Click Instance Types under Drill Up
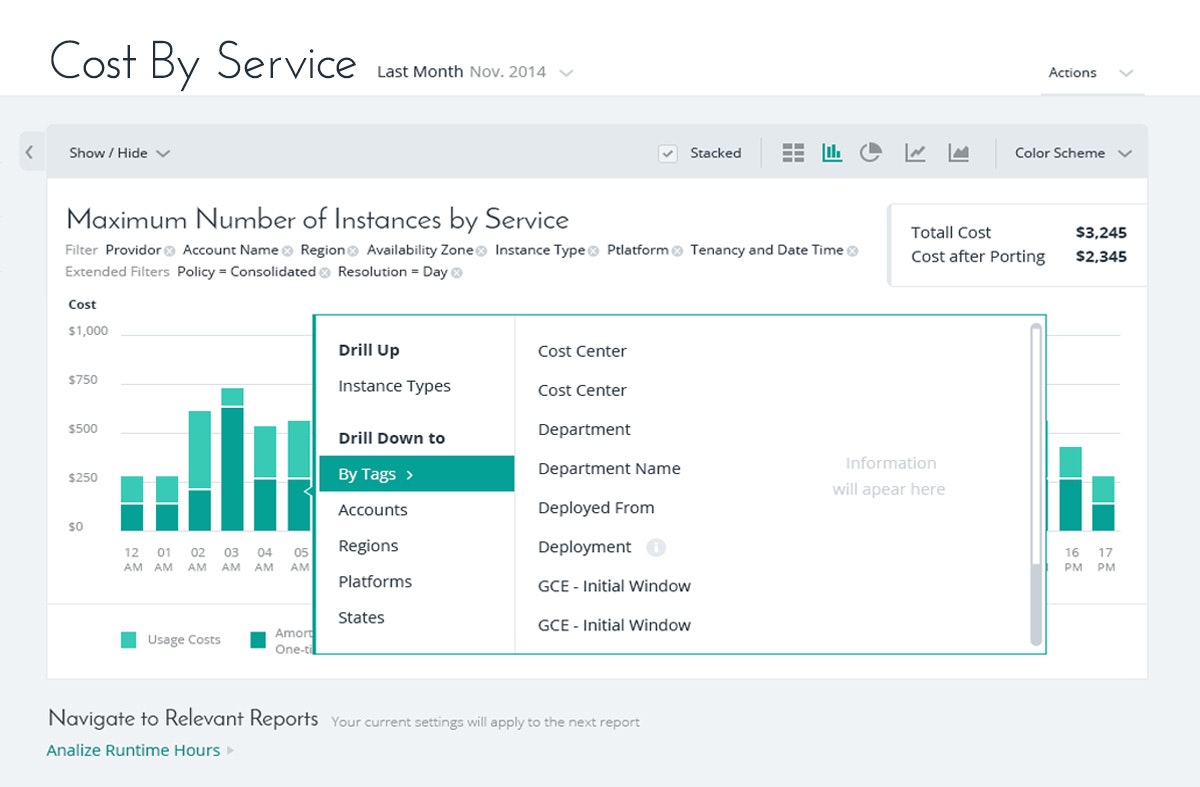 [394, 386]
